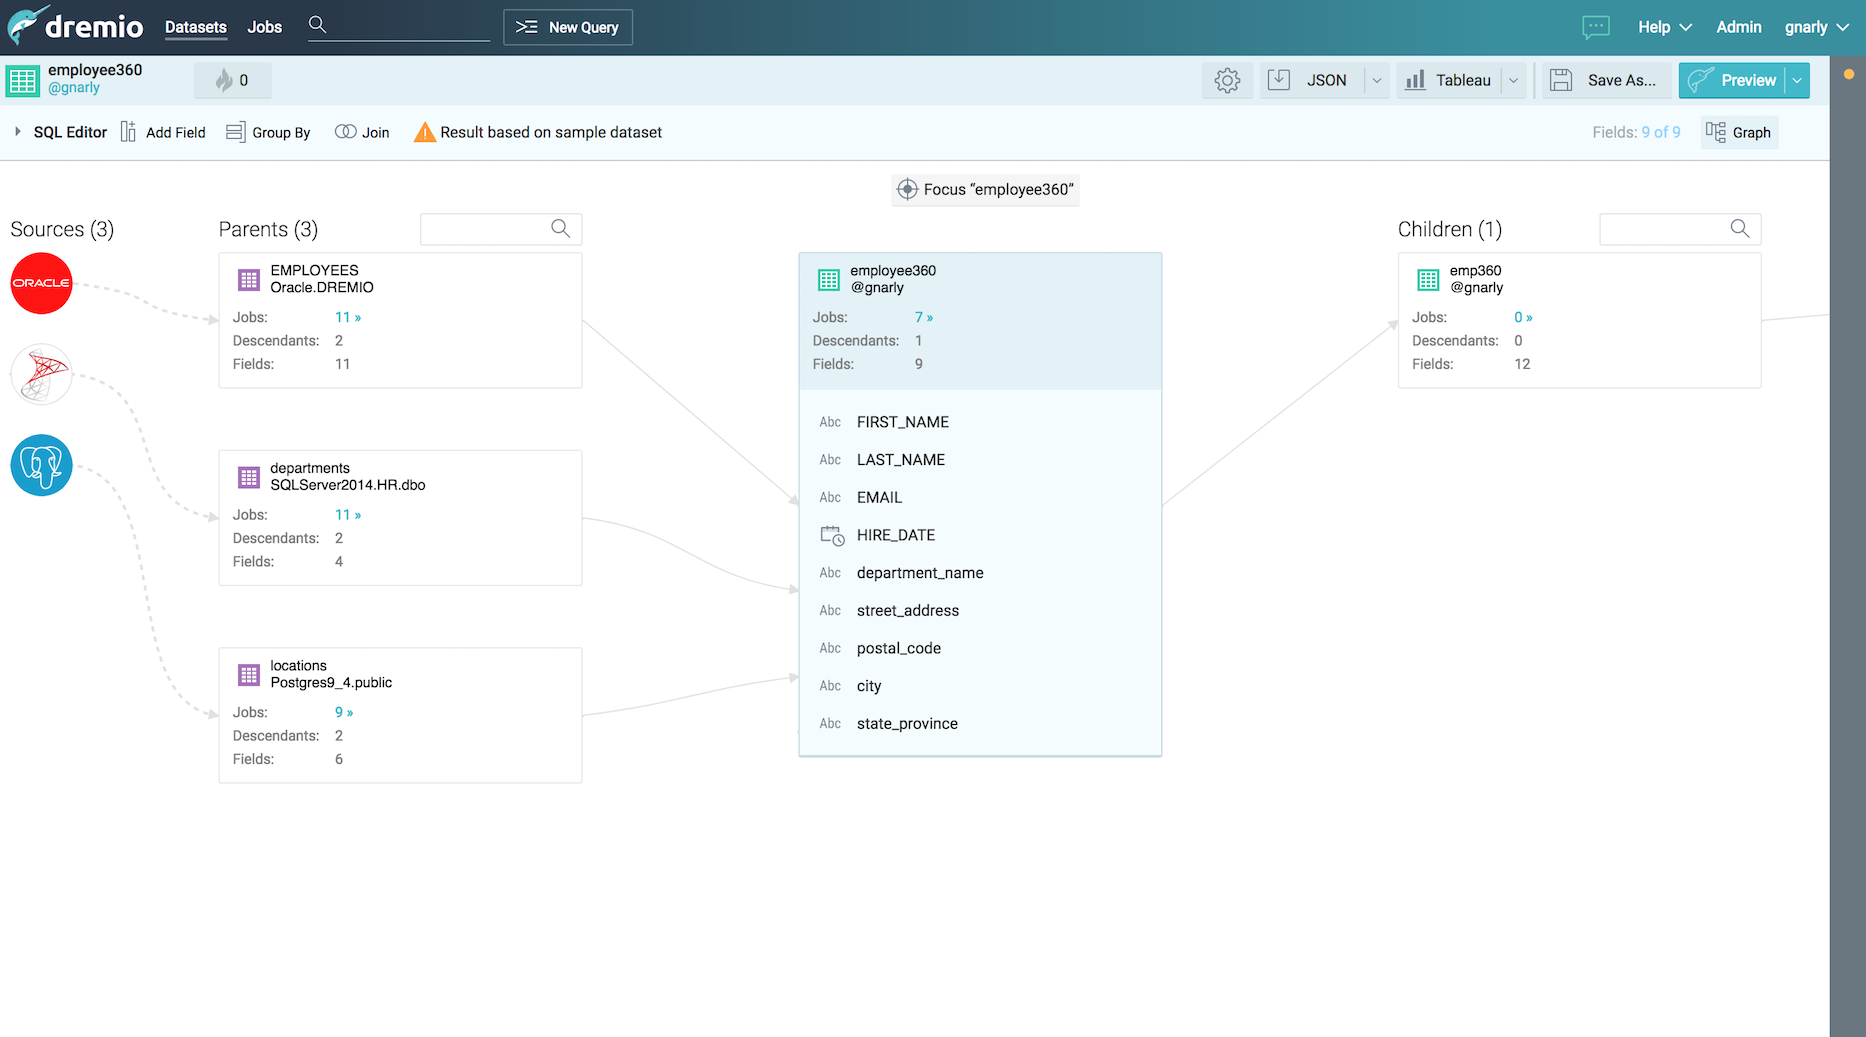Expand the SQL Editor disclosure triangle
The height and width of the screenshot is (1037, 1866).
[x=18, y=131]
